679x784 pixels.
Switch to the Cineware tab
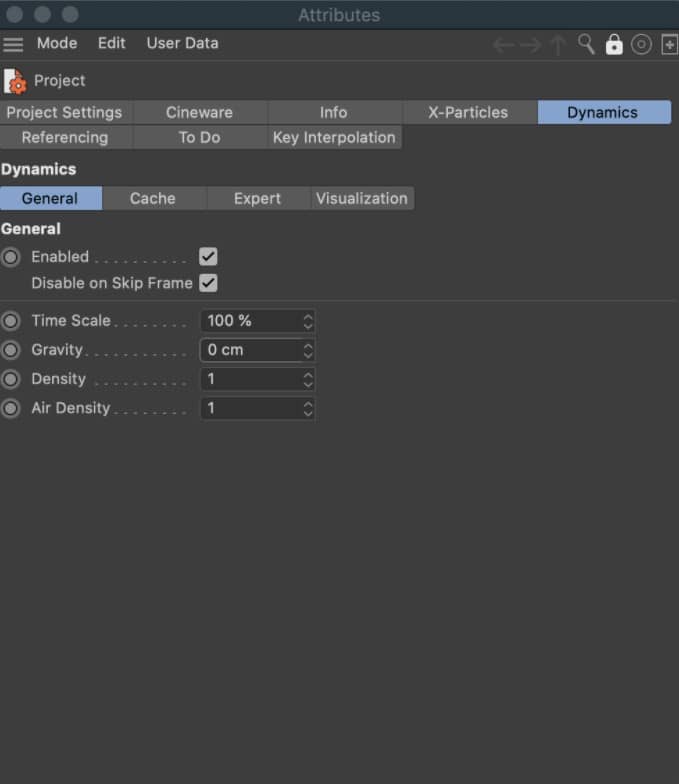point(200,112)
